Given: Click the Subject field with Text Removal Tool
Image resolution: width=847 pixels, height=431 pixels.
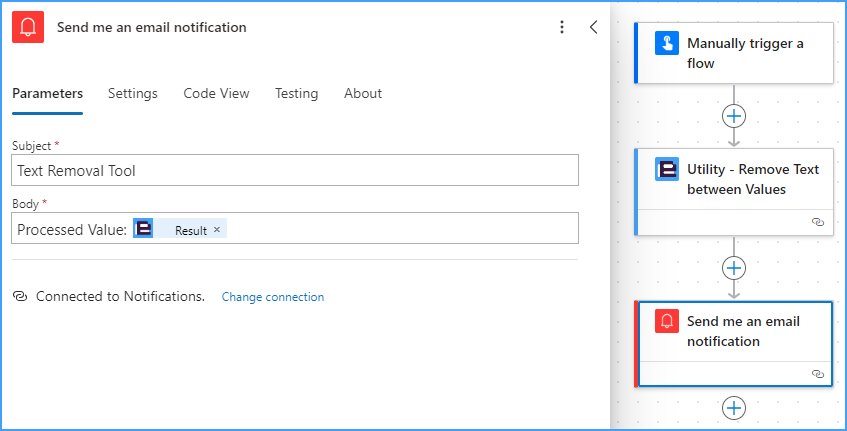Looking at the screenshot, I should tap(295, 170).
